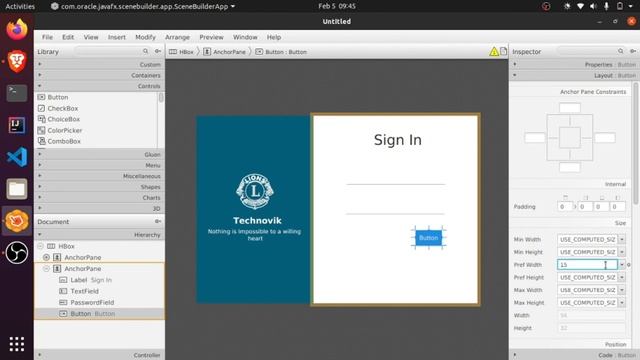The width and height of the screenshot is (640, 360).
Task: Select TextField in hierarchy
Action: (x=100, y=291)
